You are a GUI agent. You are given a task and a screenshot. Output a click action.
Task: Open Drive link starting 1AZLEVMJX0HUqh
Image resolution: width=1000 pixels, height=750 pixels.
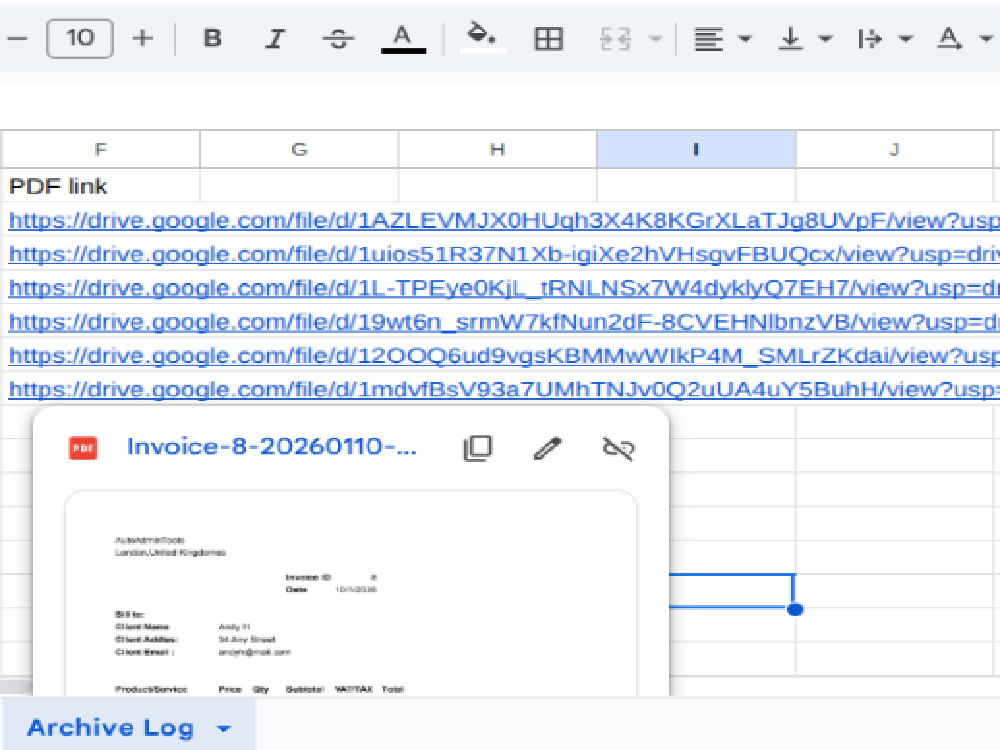pyautogui.click(x=504, y=221)
